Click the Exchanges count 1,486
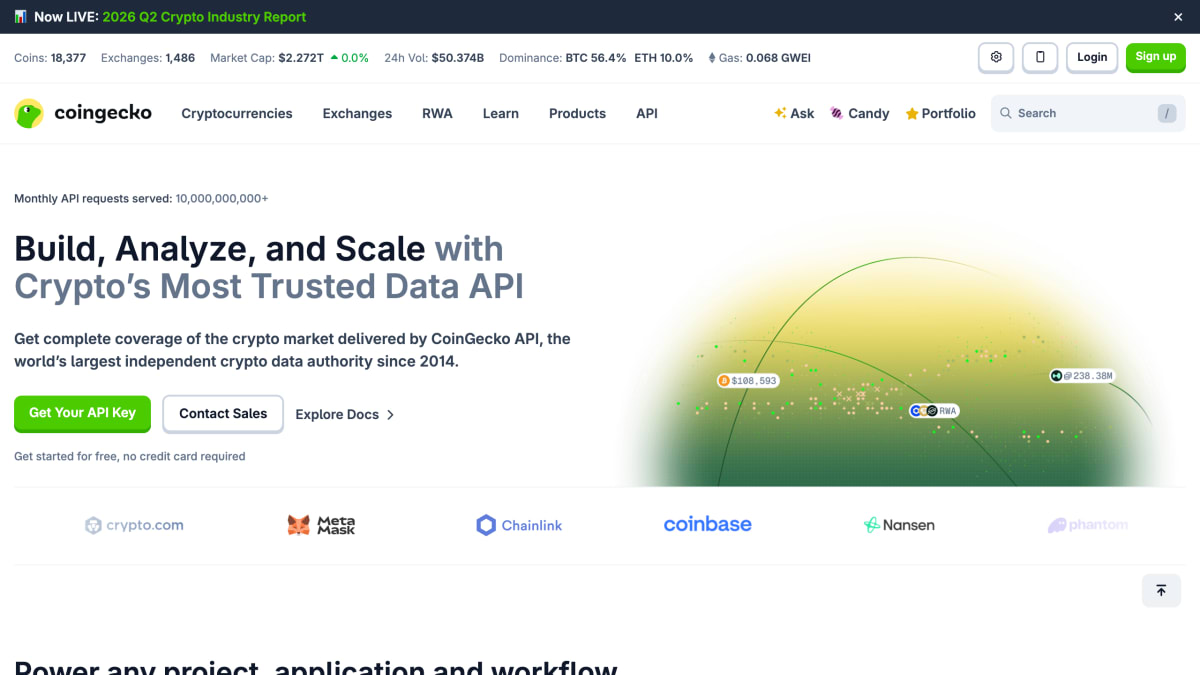Screen dimensions: 1200x675 click(x=180, y=58)
